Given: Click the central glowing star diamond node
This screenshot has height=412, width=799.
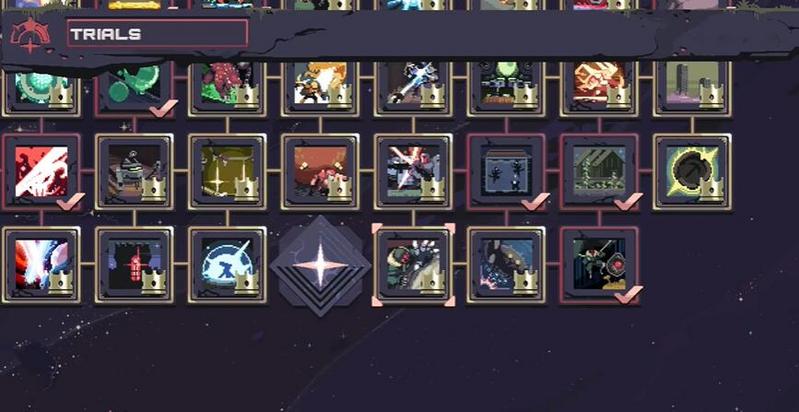Looking at the screenshot, I should point(320,266).
